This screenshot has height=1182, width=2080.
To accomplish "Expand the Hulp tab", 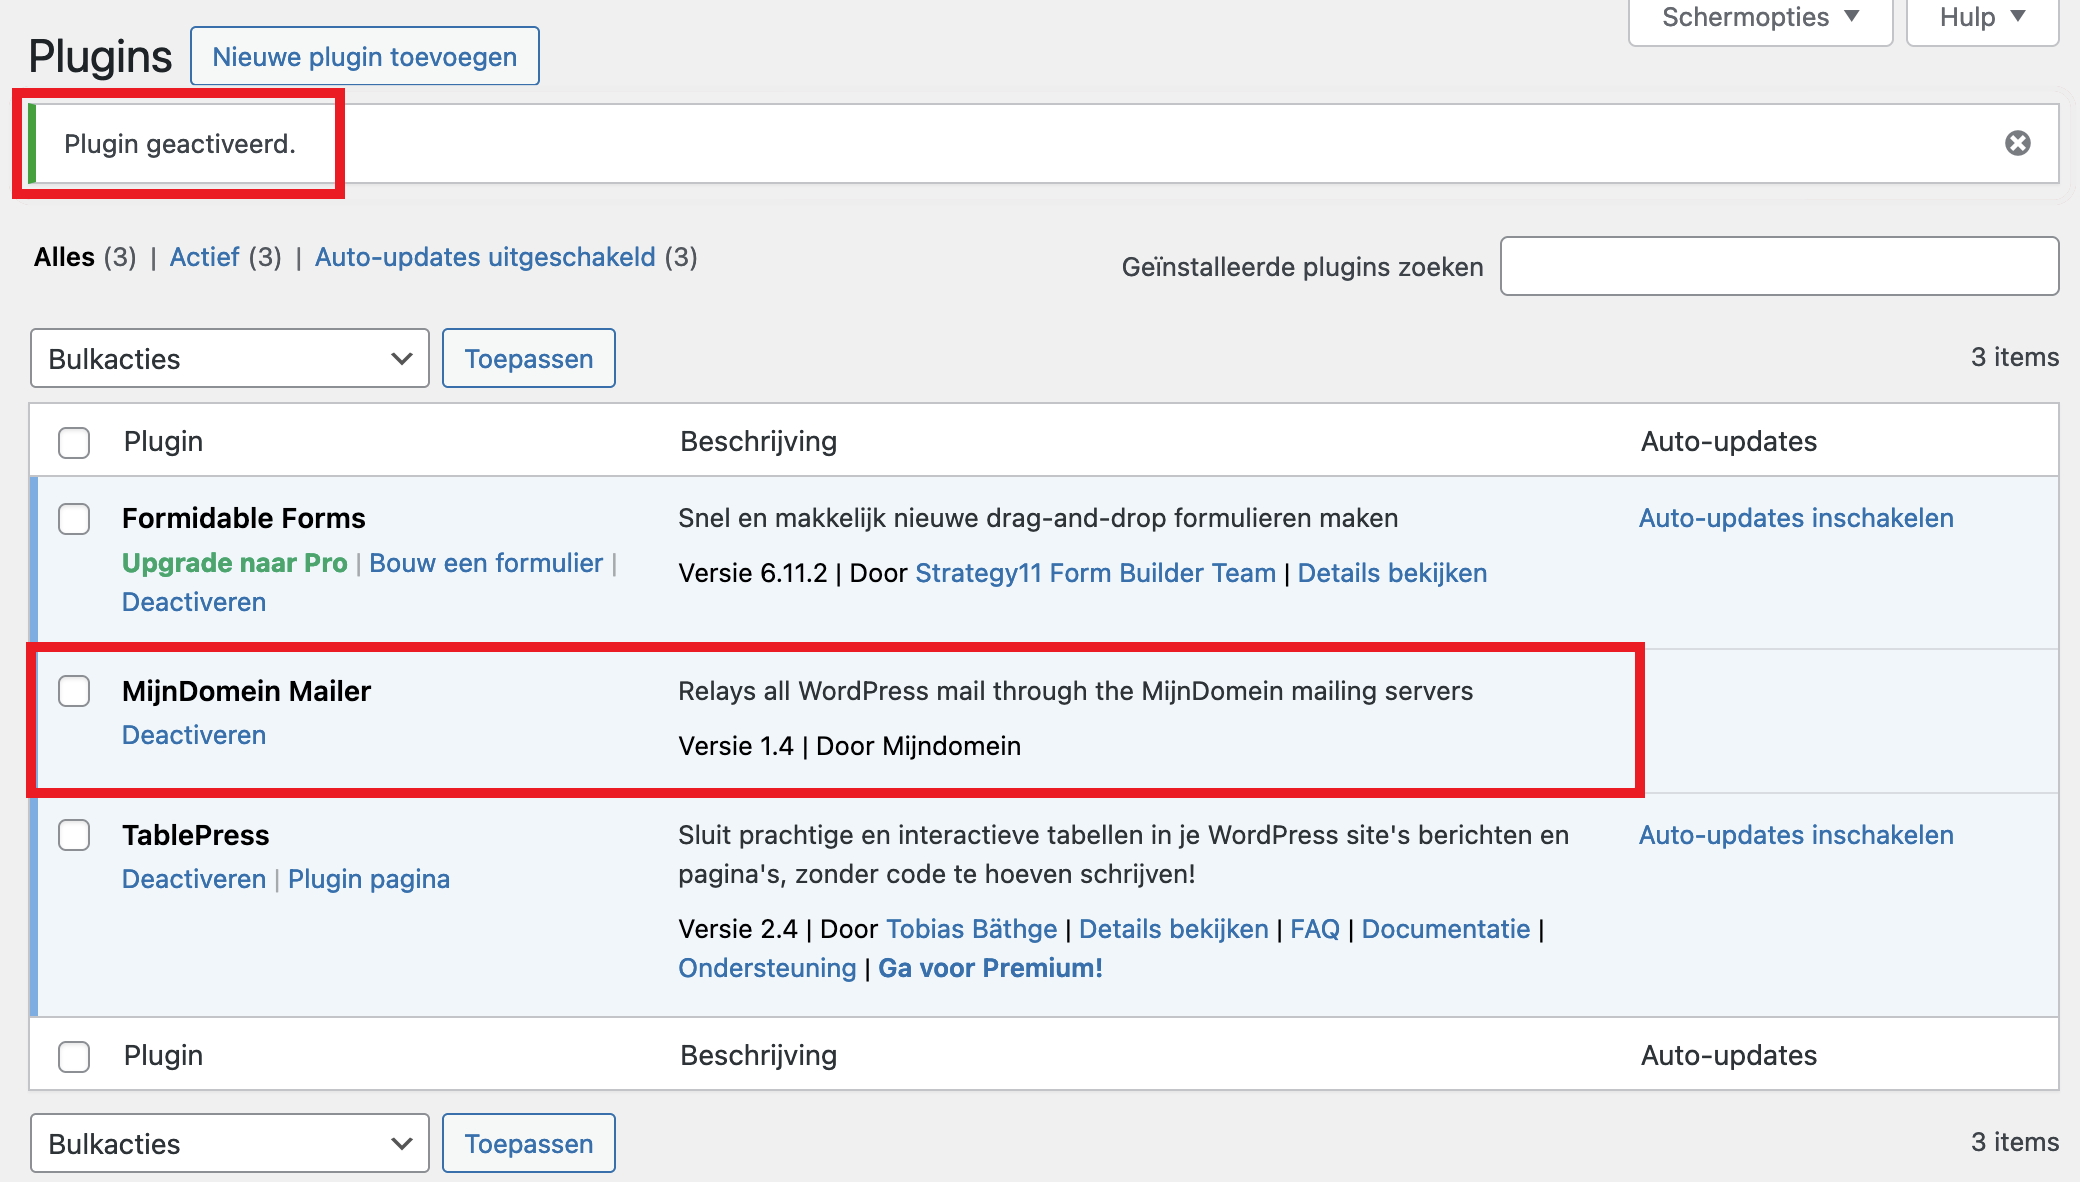I will pyautogui.click(x=1981, y=18).
